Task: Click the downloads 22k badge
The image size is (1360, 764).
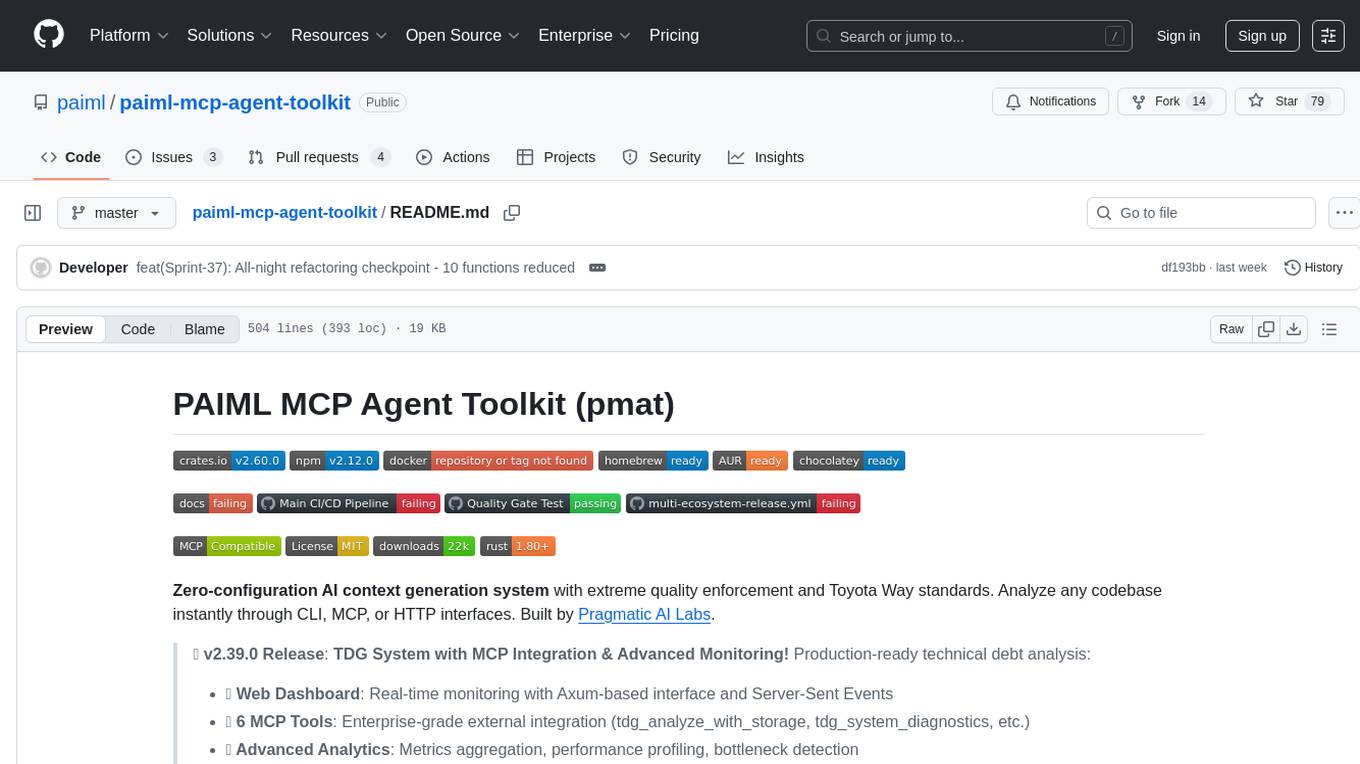Action: pyautogui.click(x=425, y=546)
